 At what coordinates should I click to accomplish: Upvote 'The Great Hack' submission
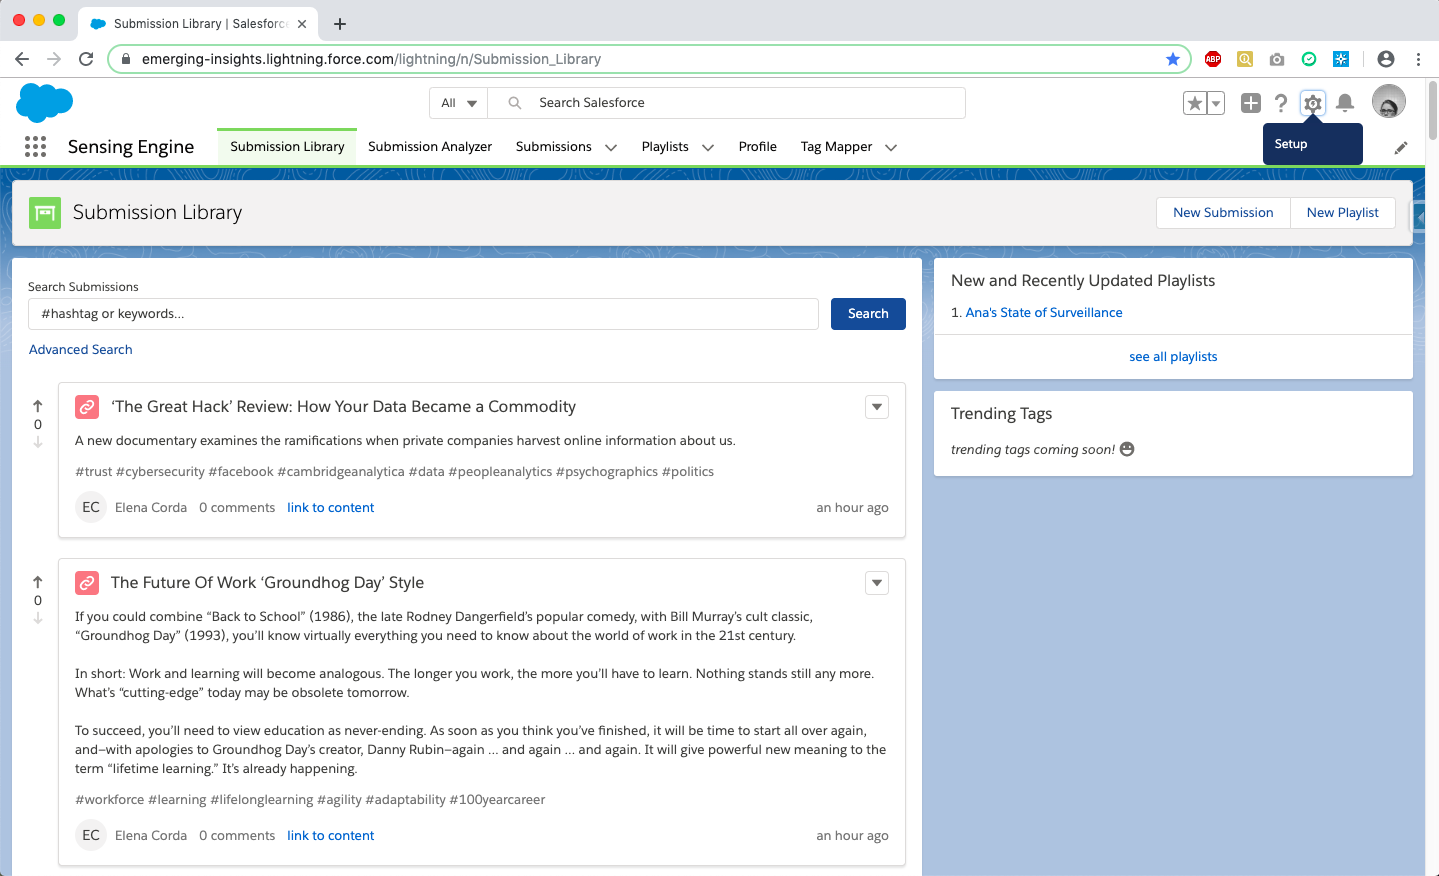(x=38, y=406)
